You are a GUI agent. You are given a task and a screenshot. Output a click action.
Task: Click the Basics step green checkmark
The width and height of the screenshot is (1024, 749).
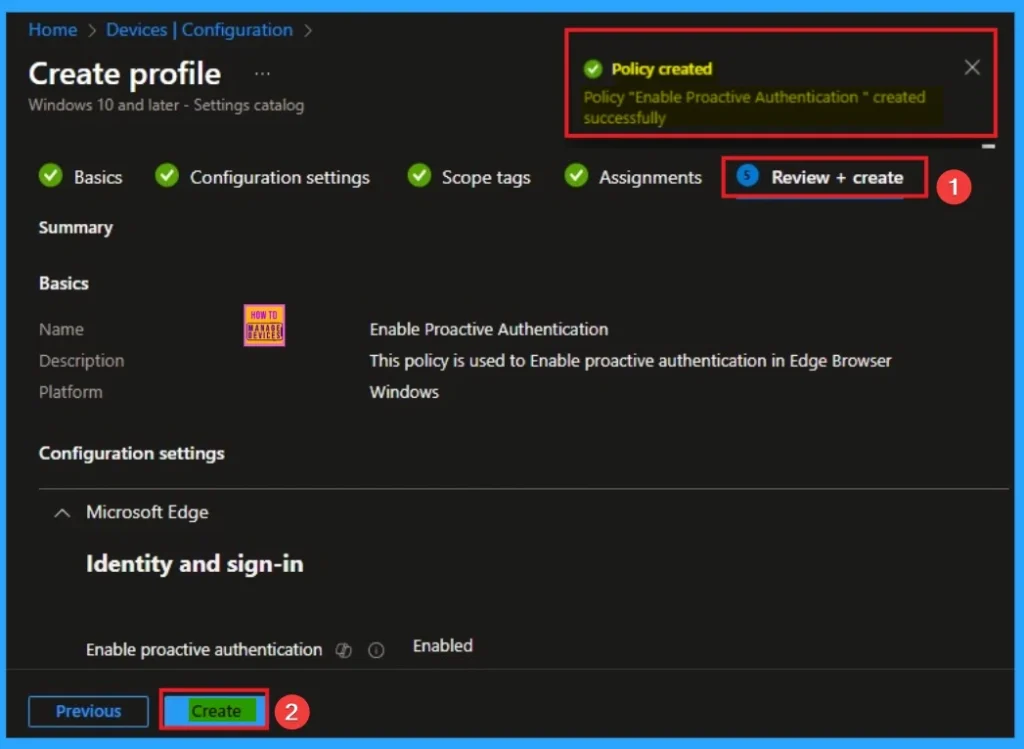(x=51, y=176)
